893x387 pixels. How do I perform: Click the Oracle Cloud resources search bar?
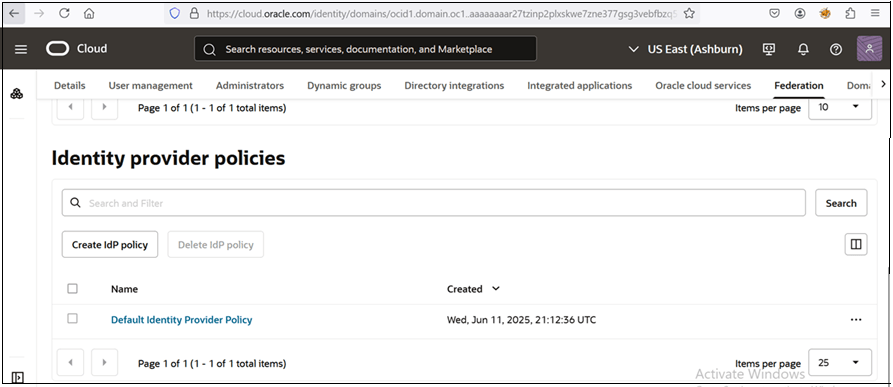(365, 49)
